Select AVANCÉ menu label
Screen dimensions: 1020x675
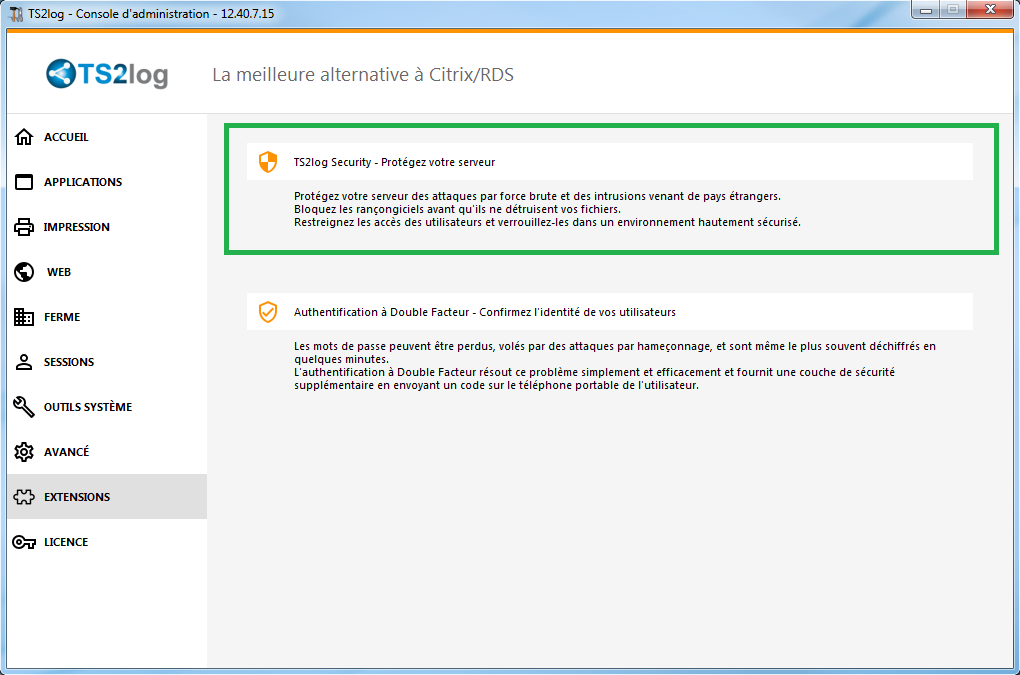pyautogui.click(x=66, y=452)
